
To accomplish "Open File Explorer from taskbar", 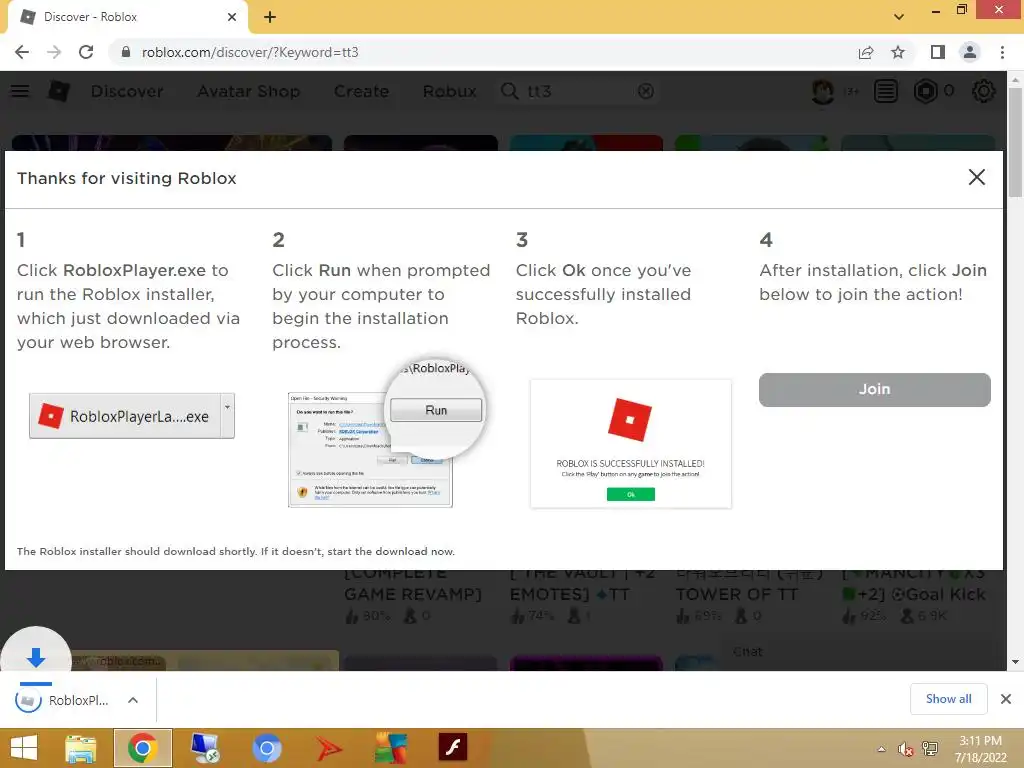I will click(81, 748).
